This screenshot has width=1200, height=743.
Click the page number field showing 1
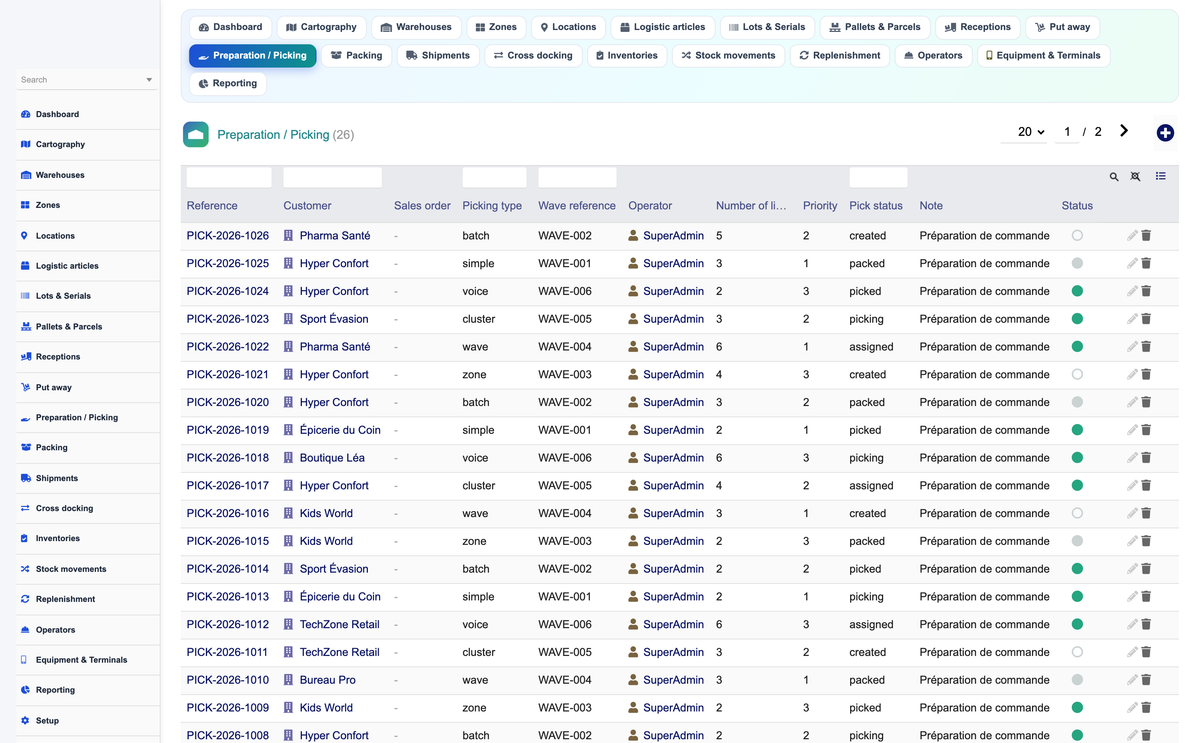point(1067,132)
